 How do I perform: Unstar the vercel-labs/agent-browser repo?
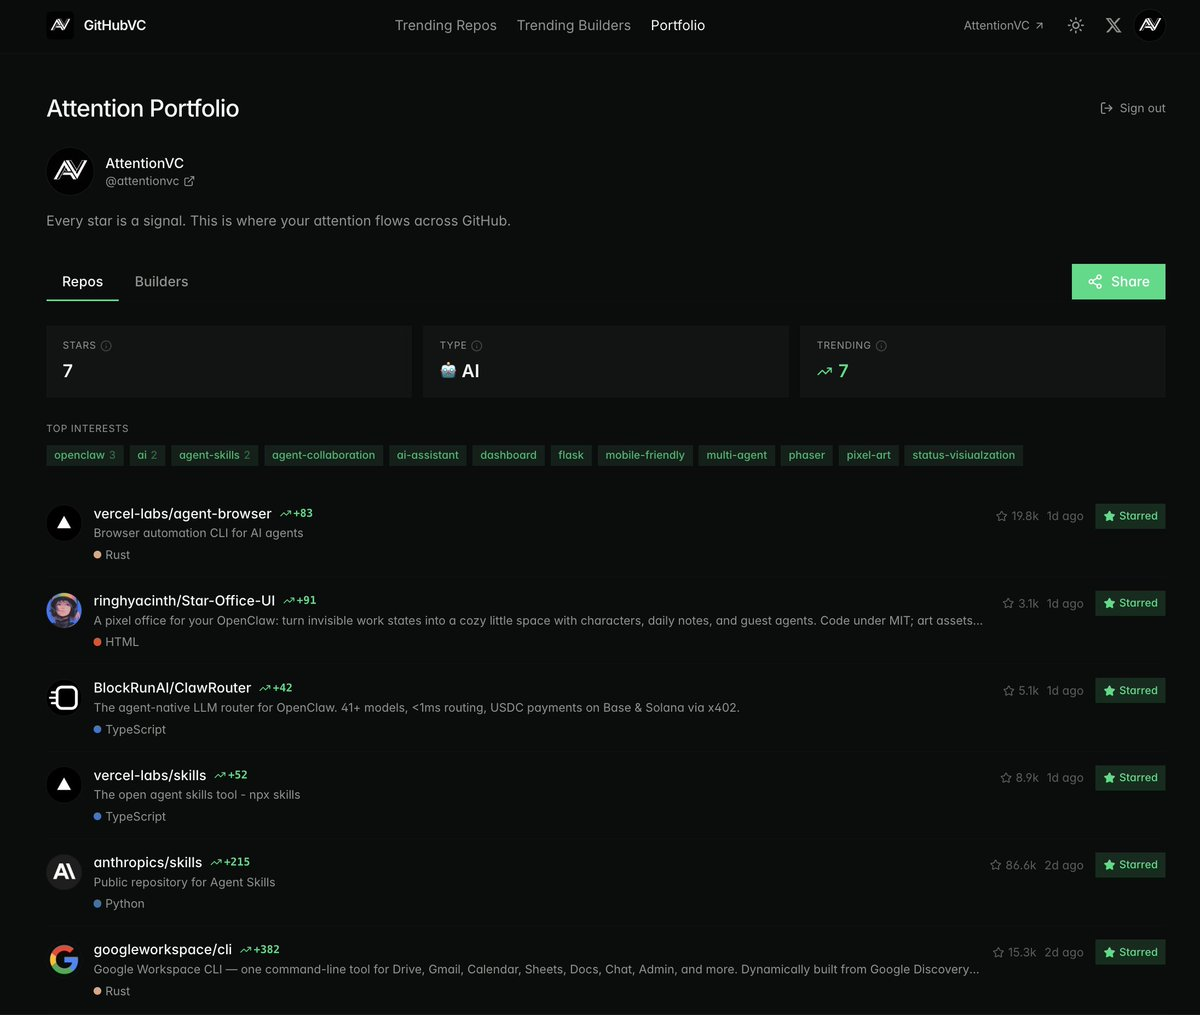click(x=1130, y=516)
